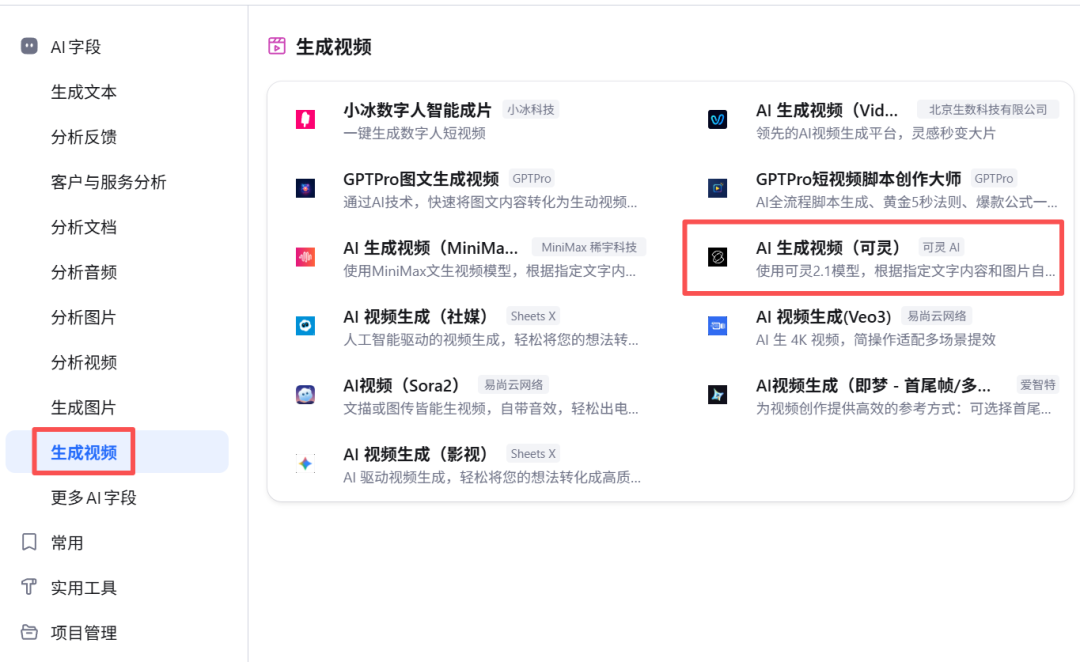Open the Vidu AI 生成视频 icon

point(717,118)
